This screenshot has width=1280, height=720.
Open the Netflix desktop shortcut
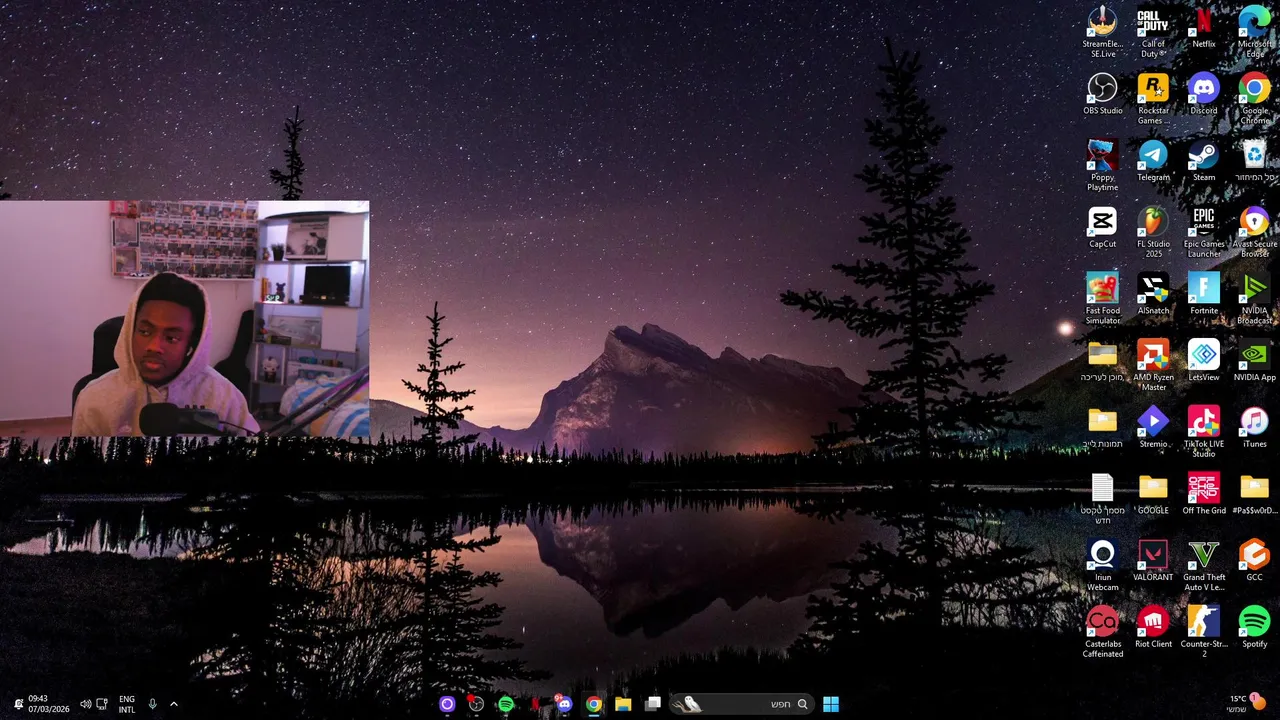coord(1204,28)
